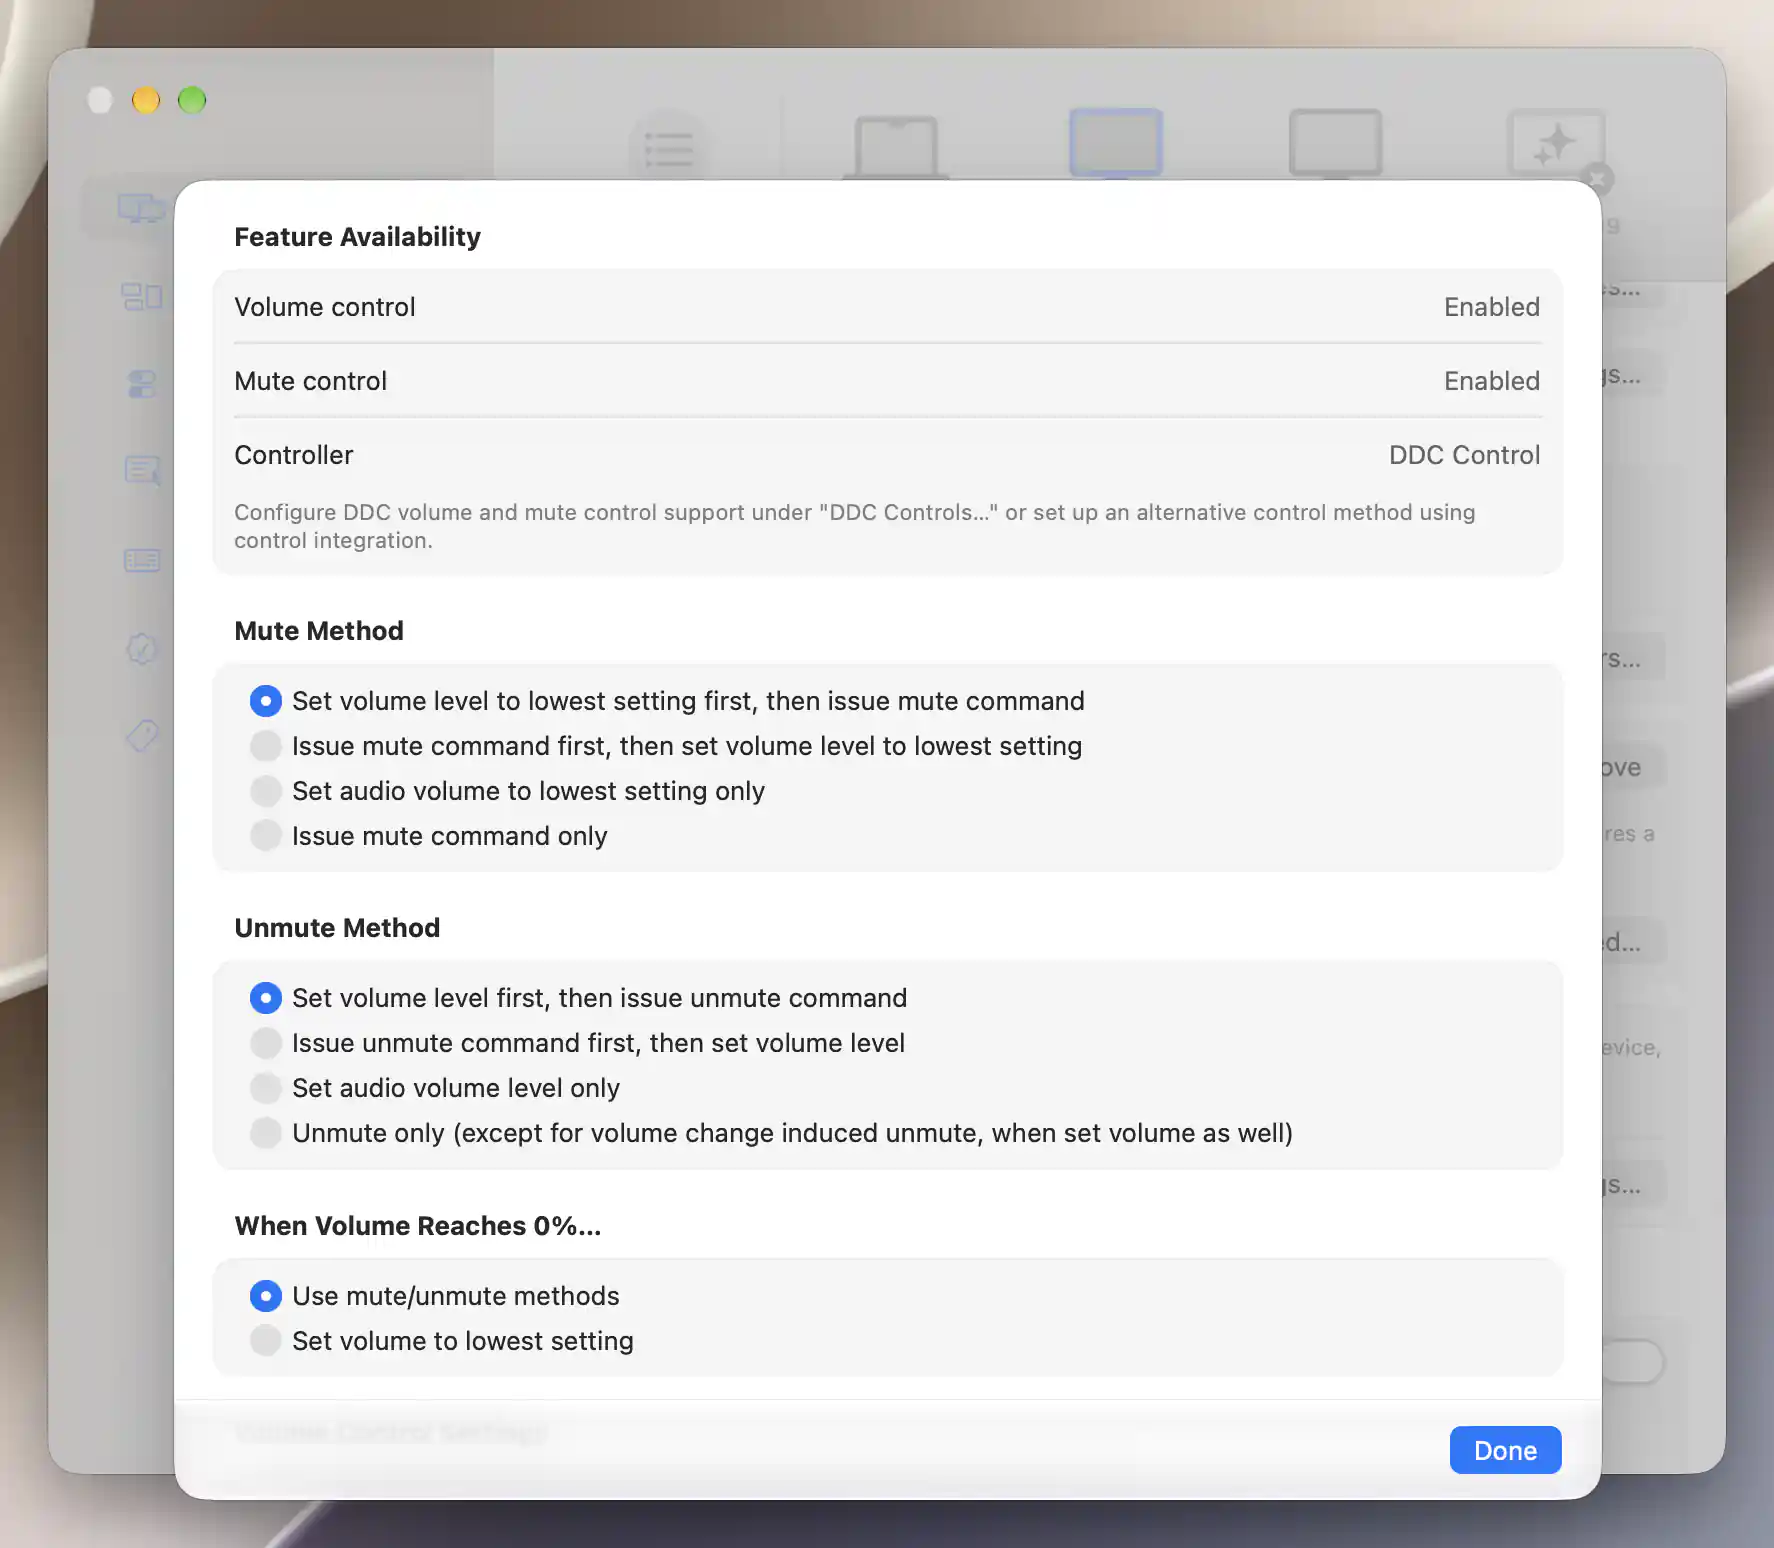Viewport: 1774px width, 1548px height.
Task: Click the green zoom window button
Action: [192, 100]
